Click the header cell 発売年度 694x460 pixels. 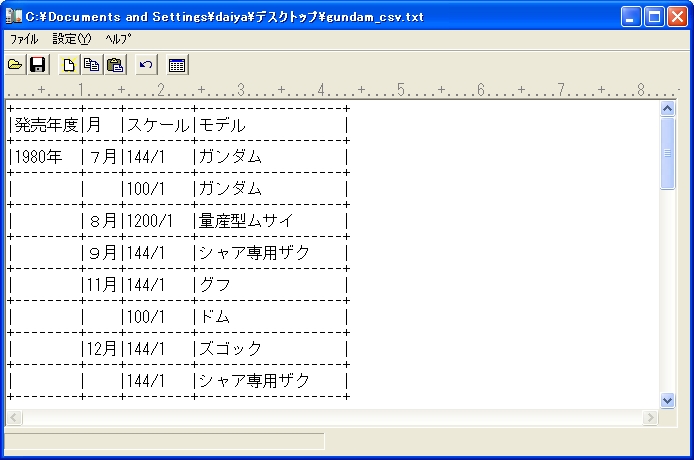tap(46, 125)
